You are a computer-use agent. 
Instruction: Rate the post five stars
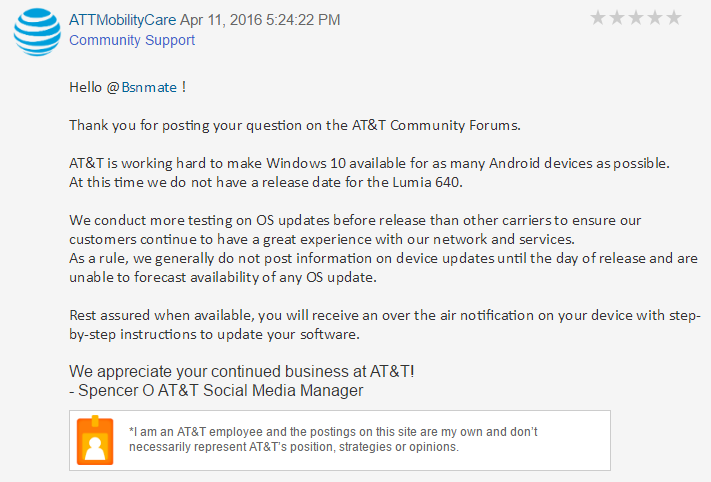[674, 18]
